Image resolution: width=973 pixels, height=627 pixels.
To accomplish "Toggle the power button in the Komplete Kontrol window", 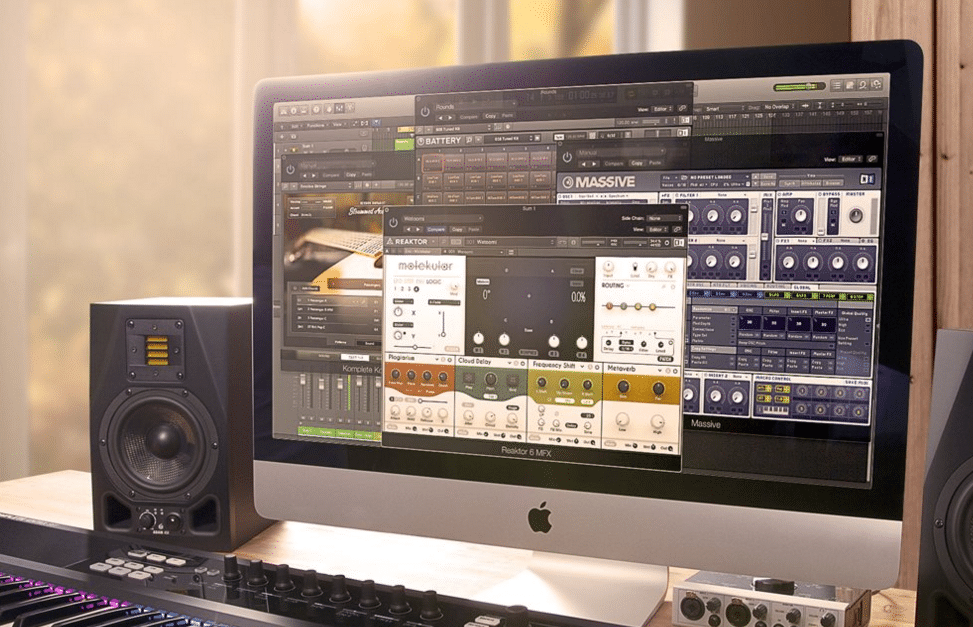I will [290, 169].
